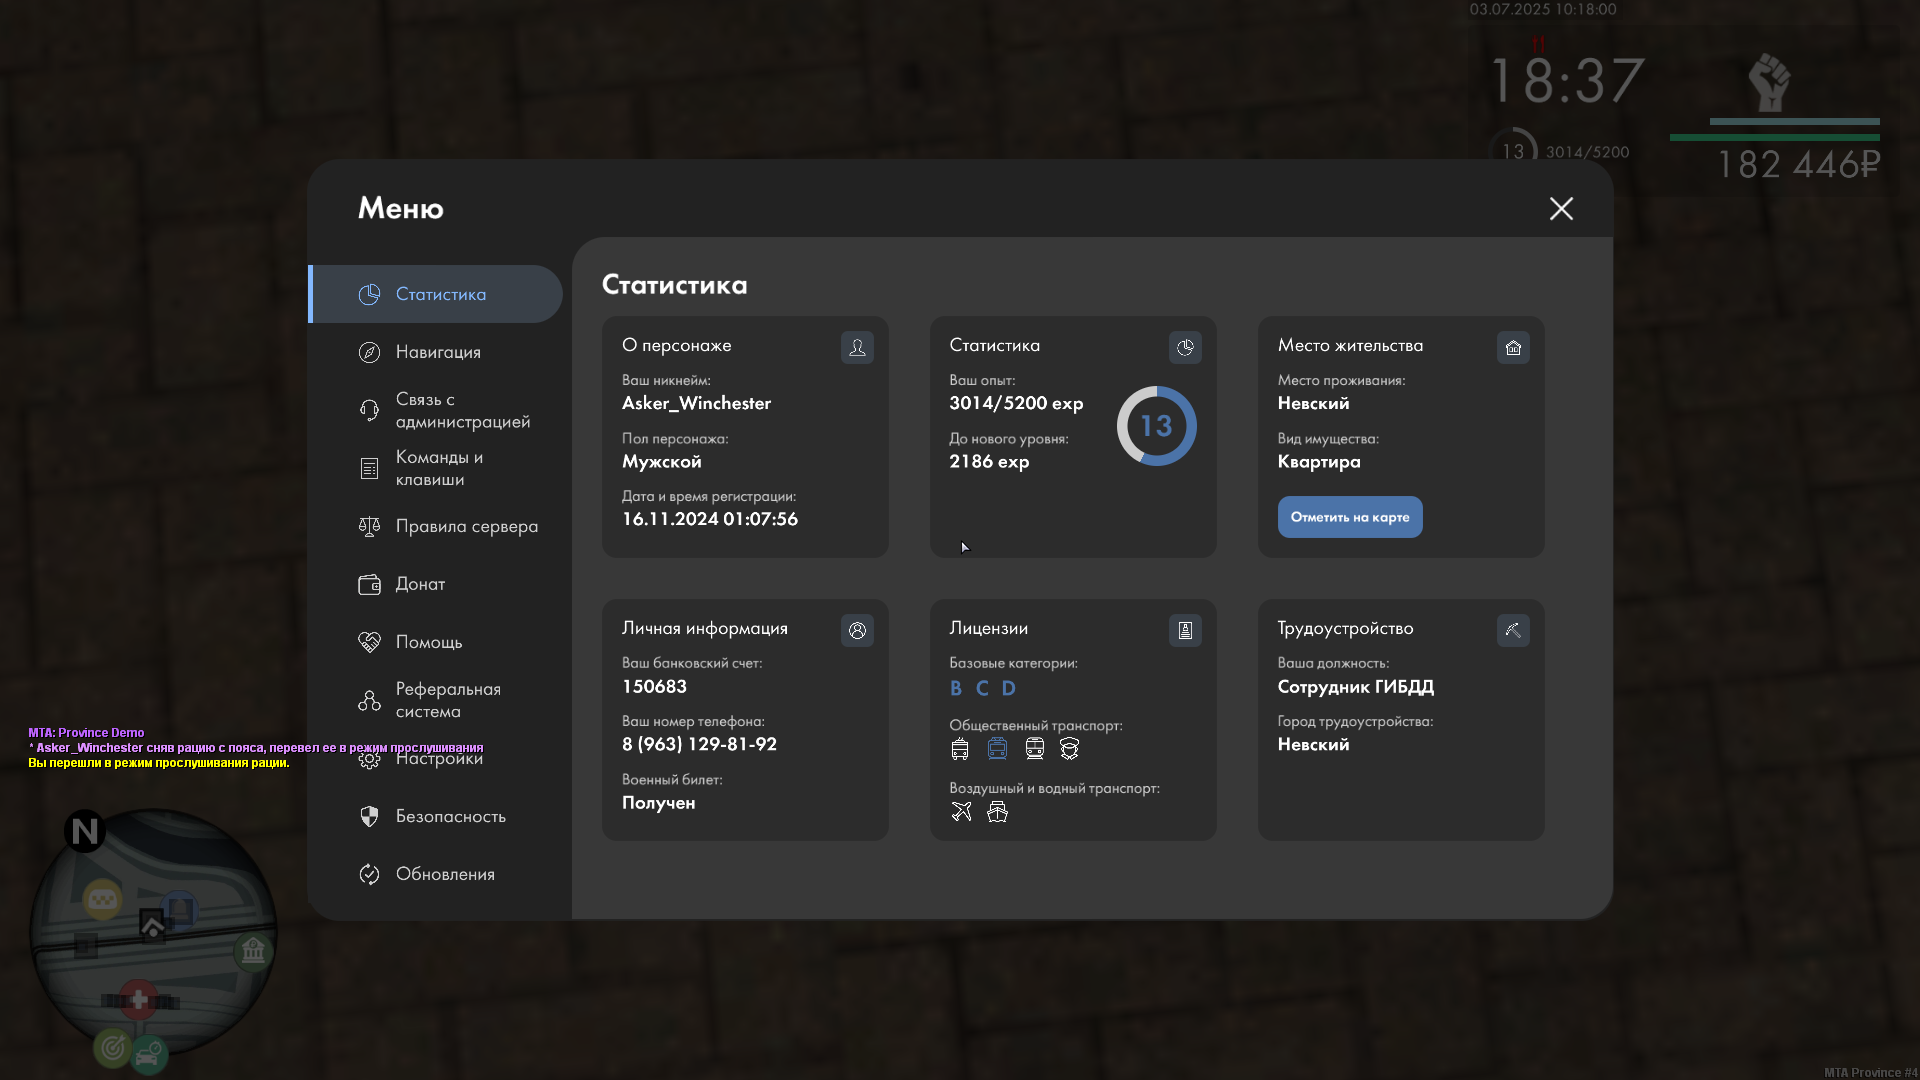Click the north N compass badge on minimap
Image resolution: width=1920 pixels, height=1080 pixels.
click(x=85, y=831)
